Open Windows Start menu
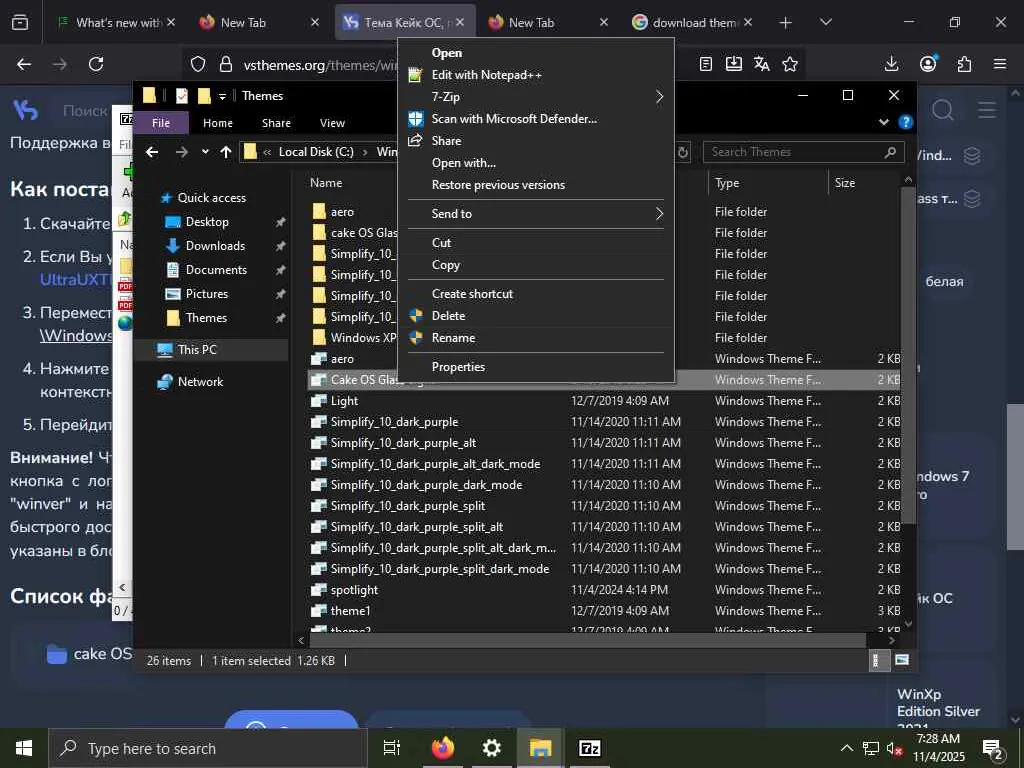 [24, 748]
